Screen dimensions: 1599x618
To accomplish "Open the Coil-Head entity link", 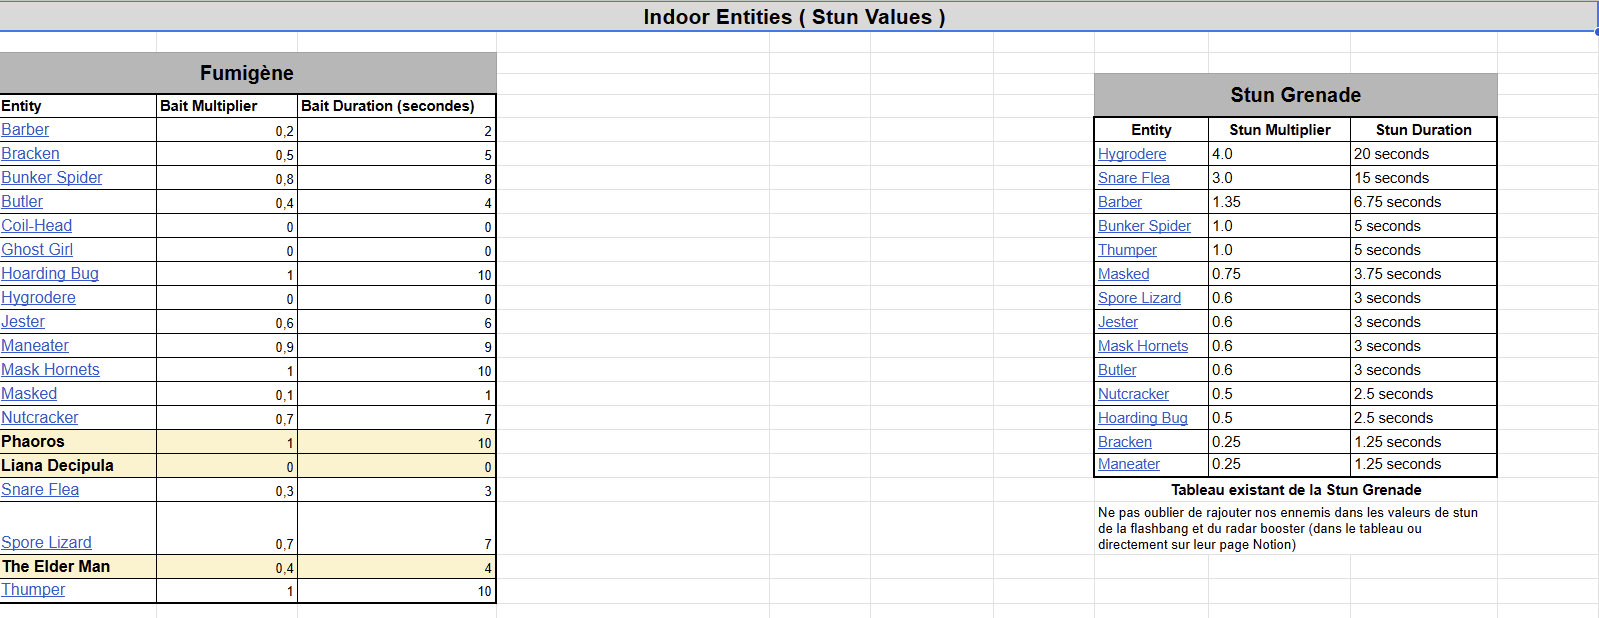I will click(x=37, y=226).
